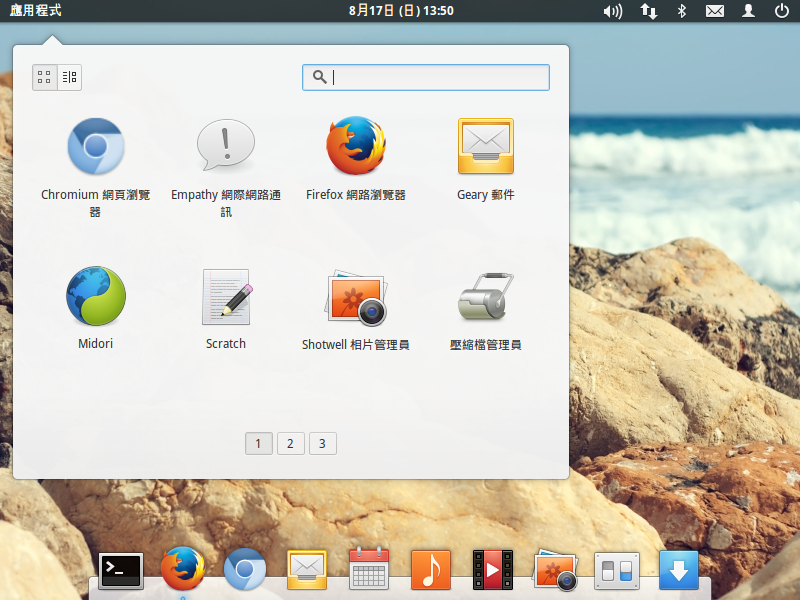The height and width of the screenshot is (600, 800).
Task: Open Calendar from the dock
Action: coord(369,568)
